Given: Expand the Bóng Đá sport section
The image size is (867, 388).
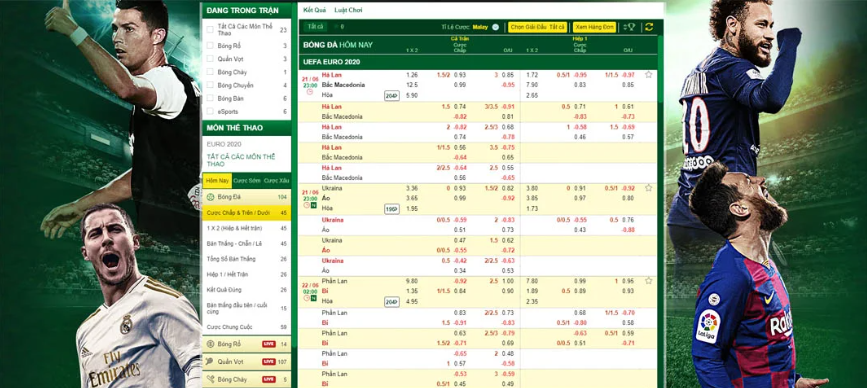Looking at the screenshot, I should 247,197.
